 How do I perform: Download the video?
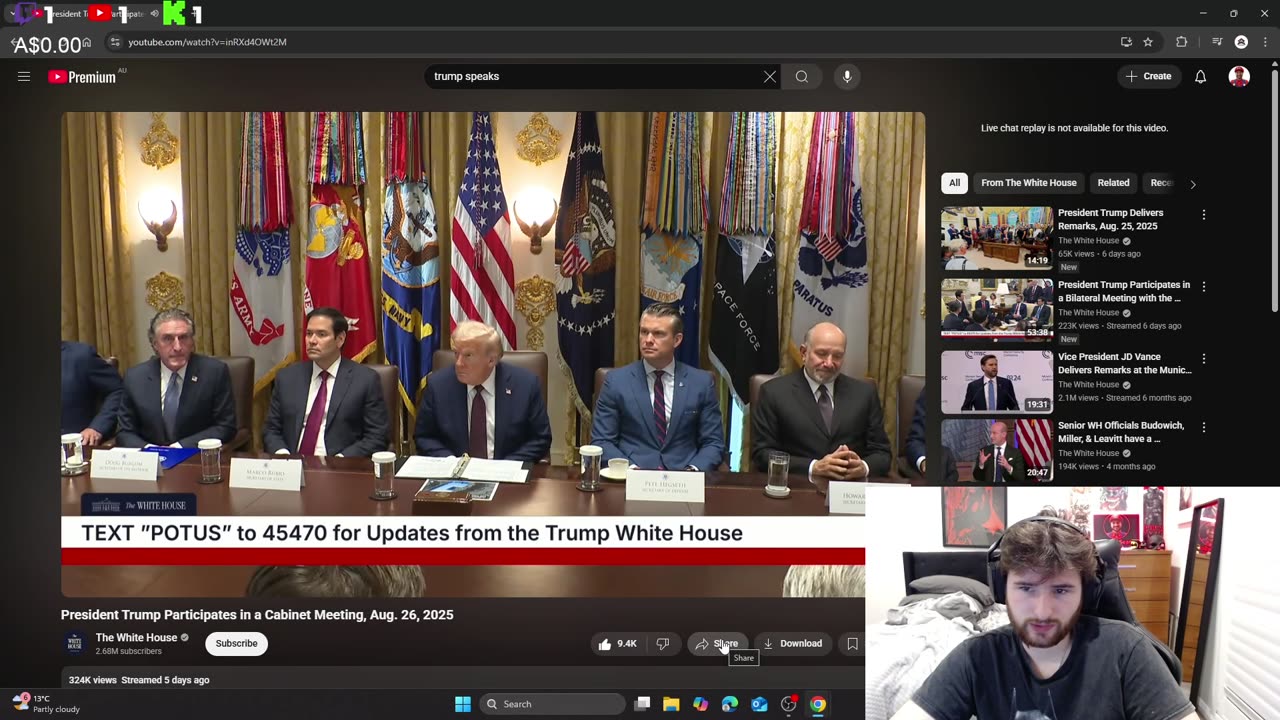793,644
